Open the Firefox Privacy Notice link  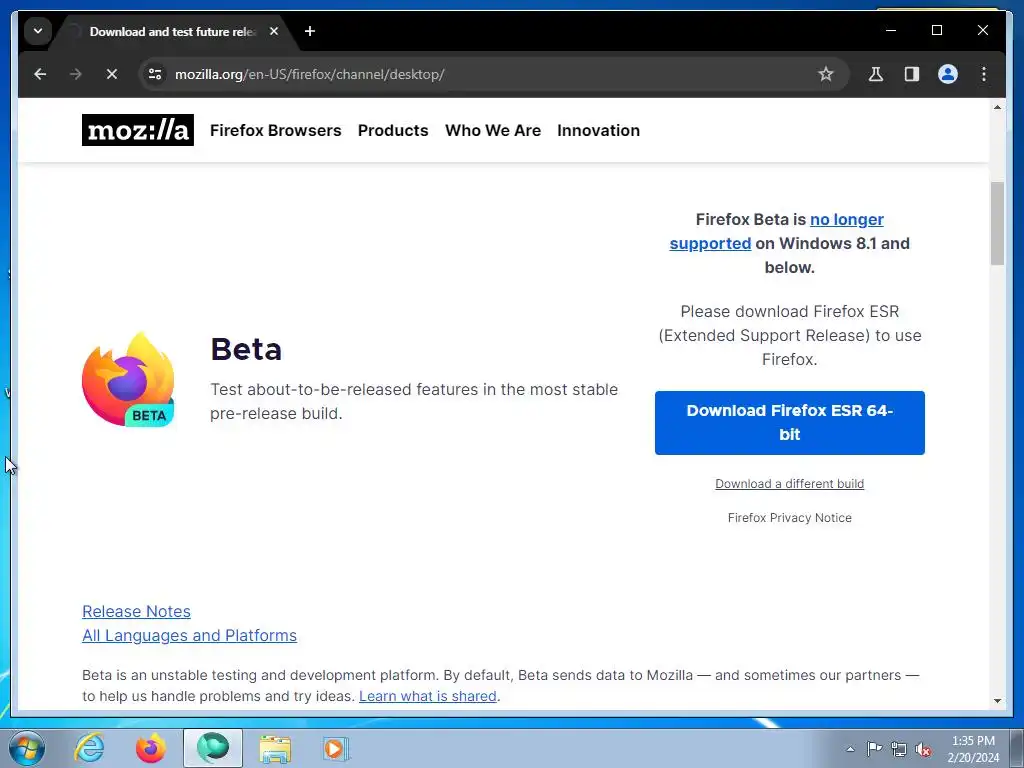(790, 518)
